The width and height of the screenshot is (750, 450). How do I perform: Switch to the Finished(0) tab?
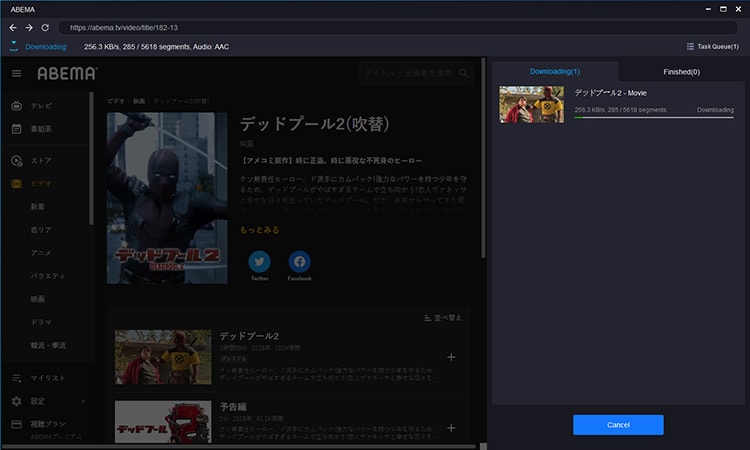tap(682, 72)
